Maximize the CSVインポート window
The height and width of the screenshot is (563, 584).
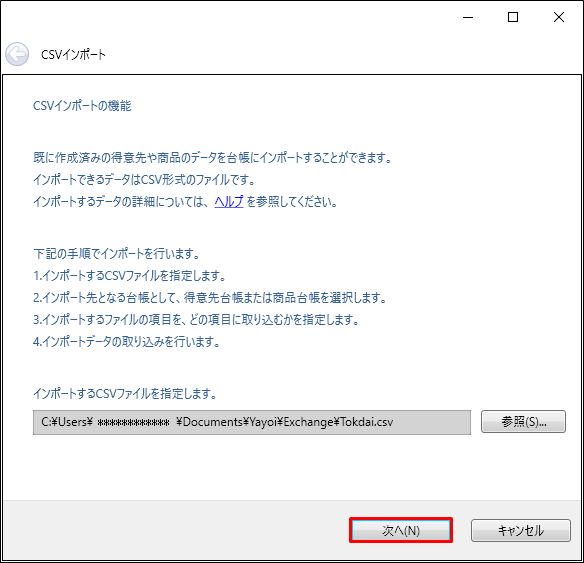tap(513, 17)
